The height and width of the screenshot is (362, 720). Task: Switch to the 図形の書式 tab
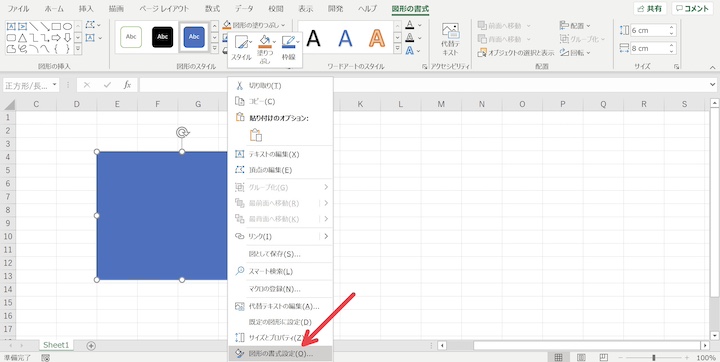click(410, 9)
